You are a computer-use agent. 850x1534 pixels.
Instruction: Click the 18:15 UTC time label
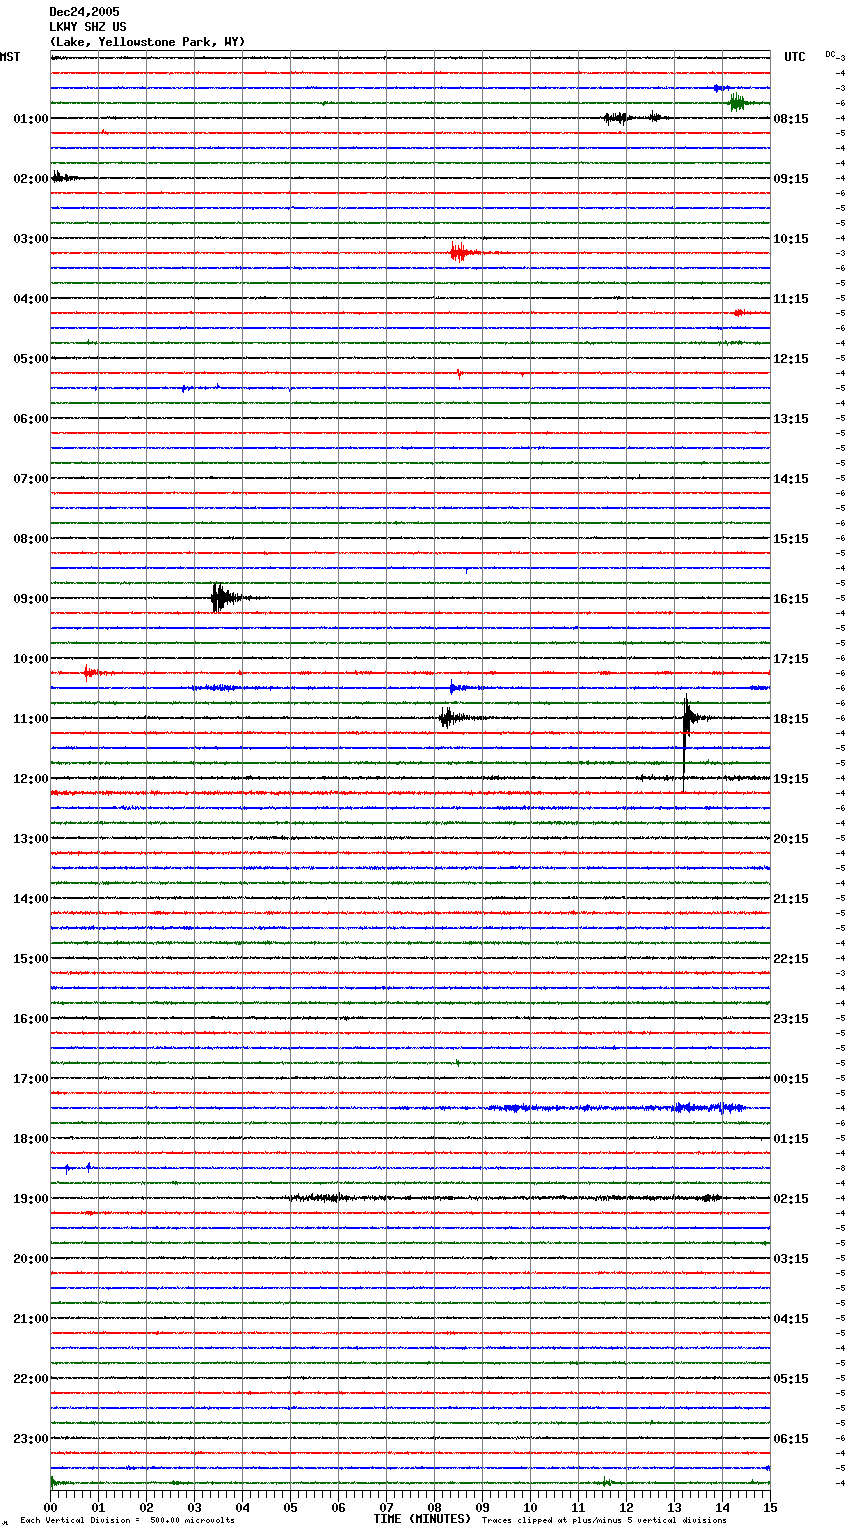click(x=791, y=719)
